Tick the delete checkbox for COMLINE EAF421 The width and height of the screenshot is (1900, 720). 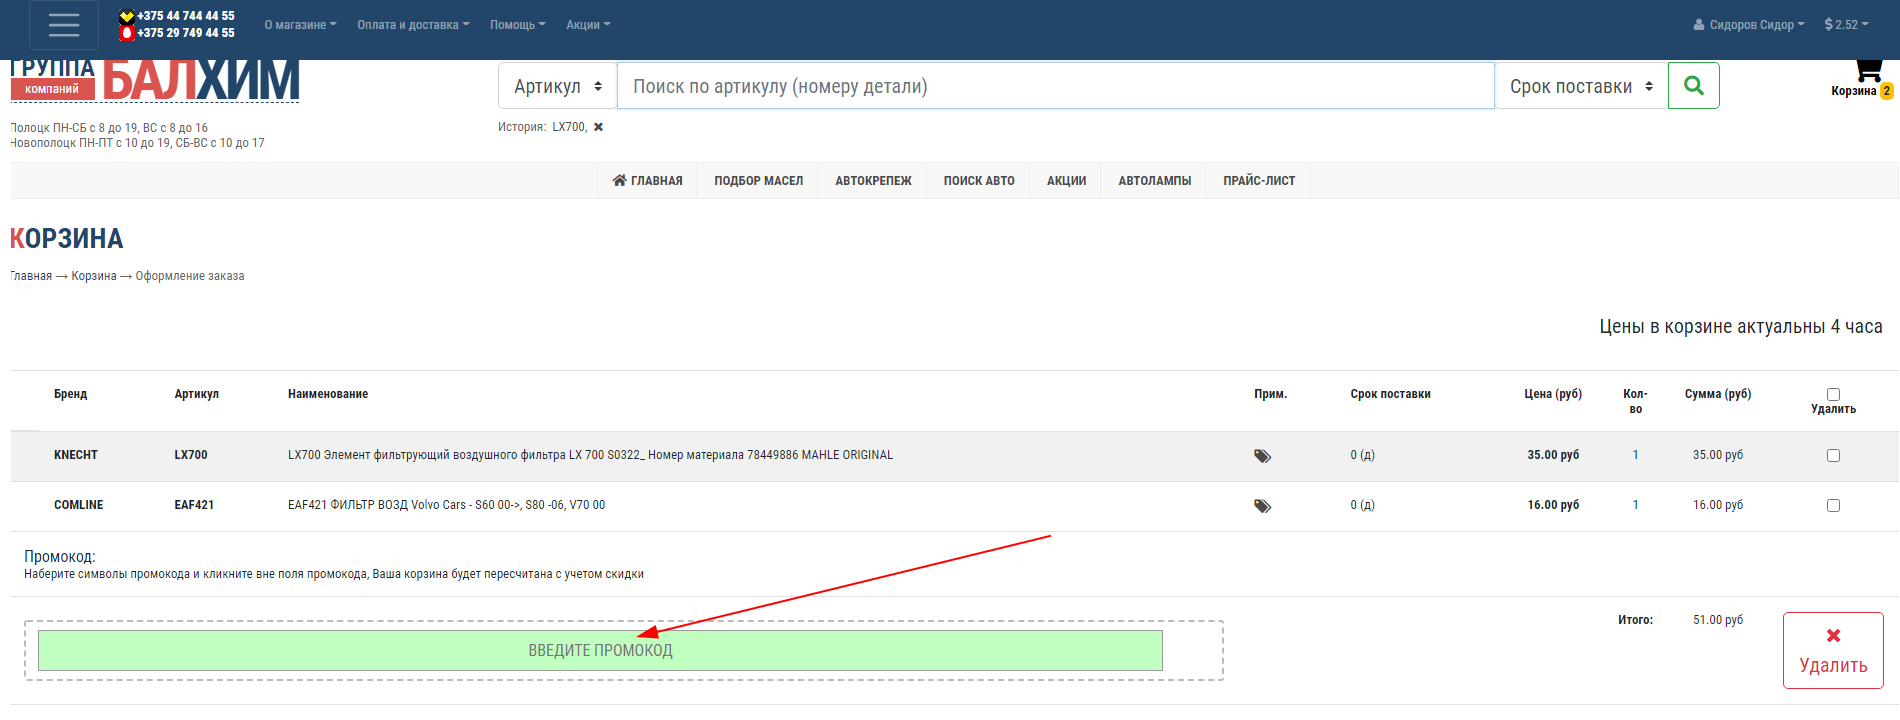tap(1833, 506)
